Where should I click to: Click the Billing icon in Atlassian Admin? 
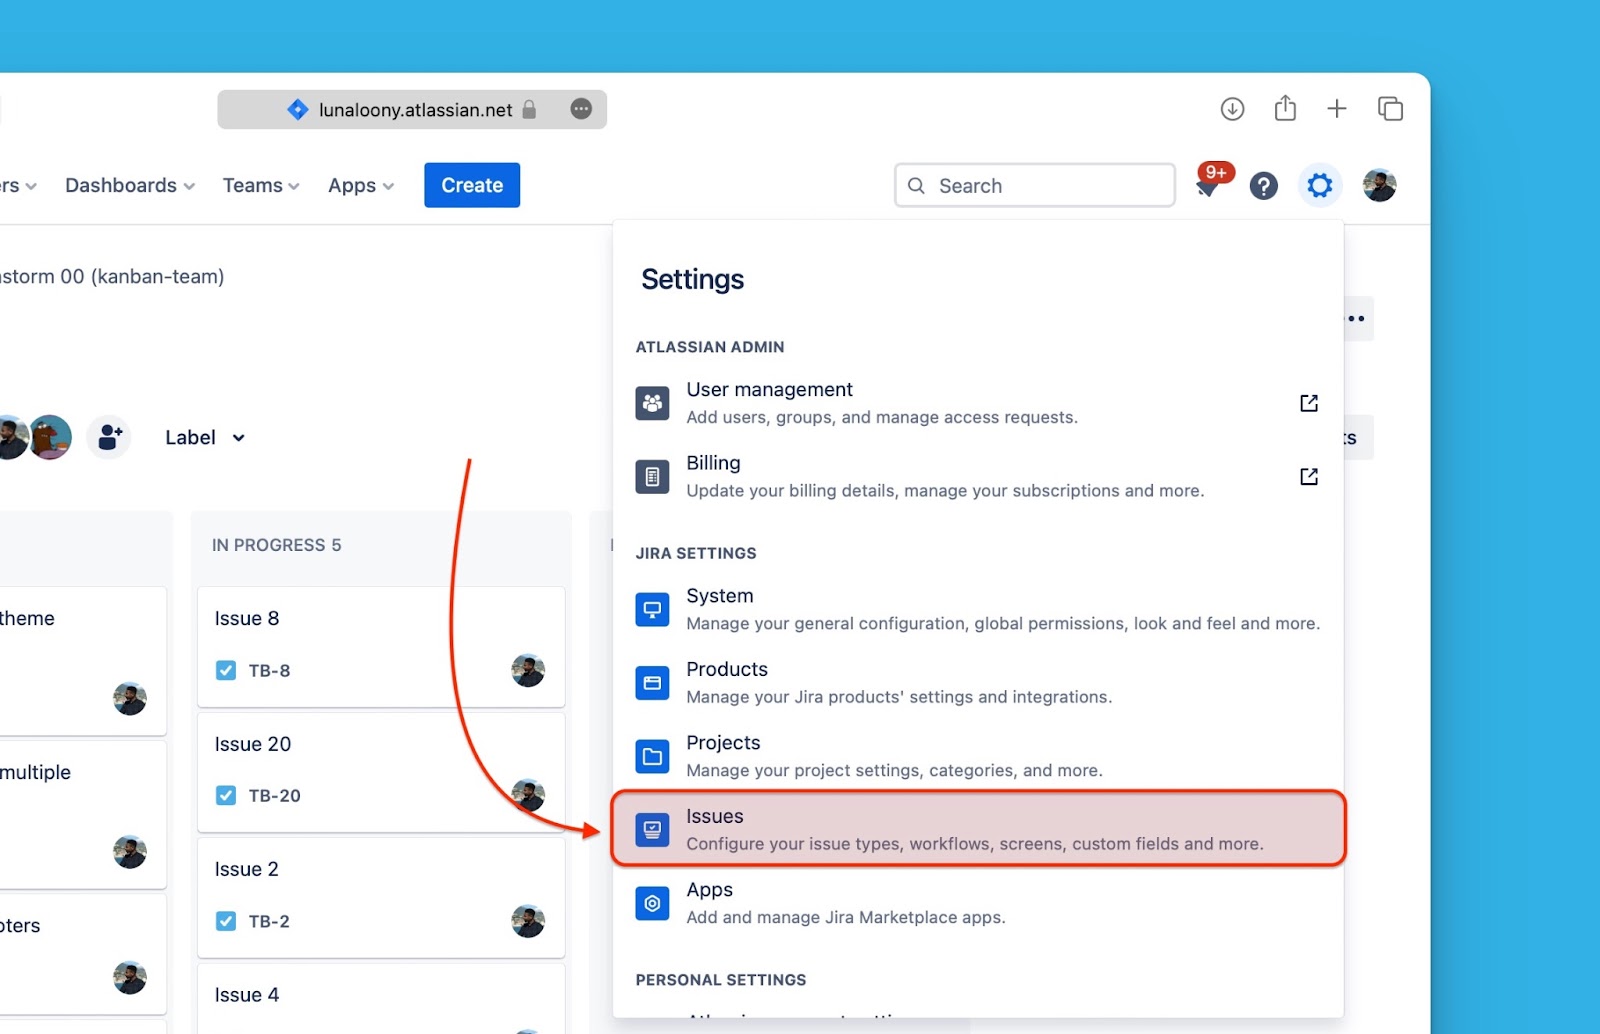(652, 476)
